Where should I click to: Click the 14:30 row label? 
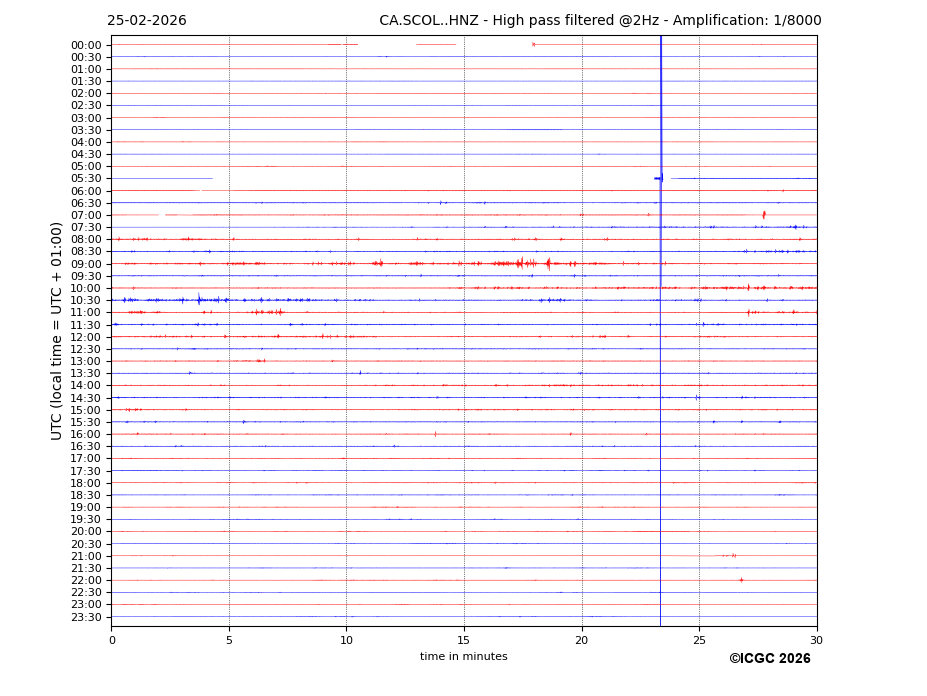[x=85, y=398]
